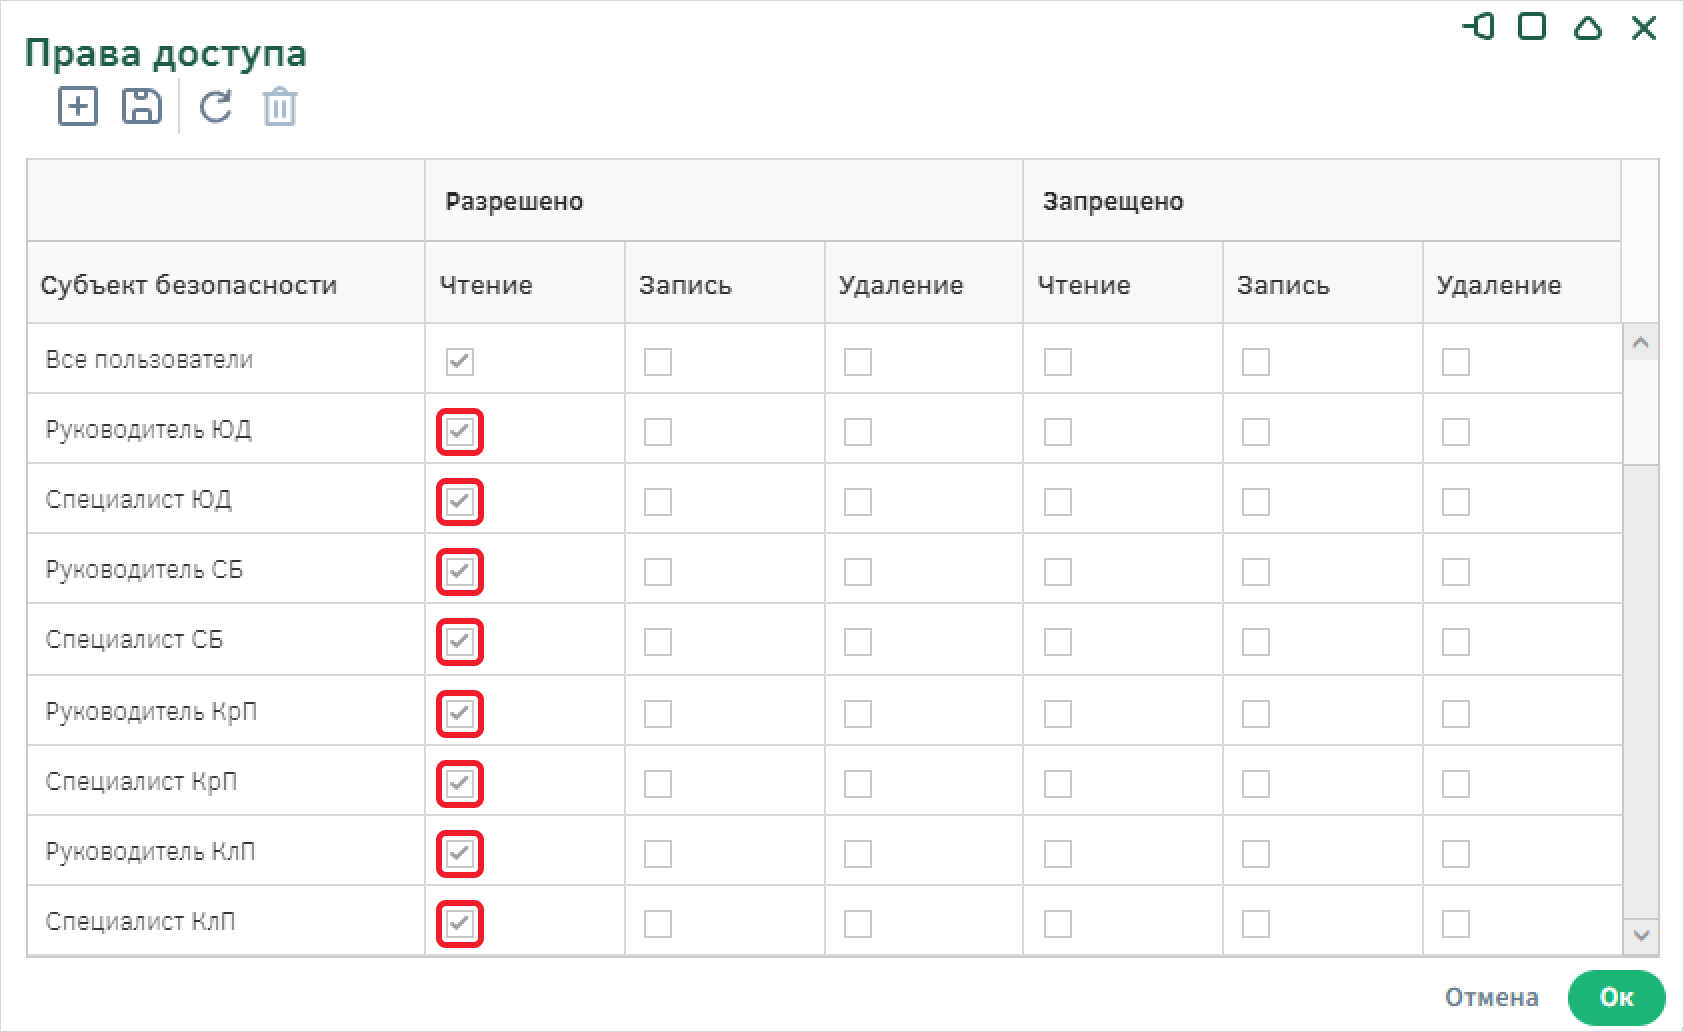The width and height of the screenshot is (1684, 1032).
Task: Close the access rights dialog with X
Action: point(1644,28)
